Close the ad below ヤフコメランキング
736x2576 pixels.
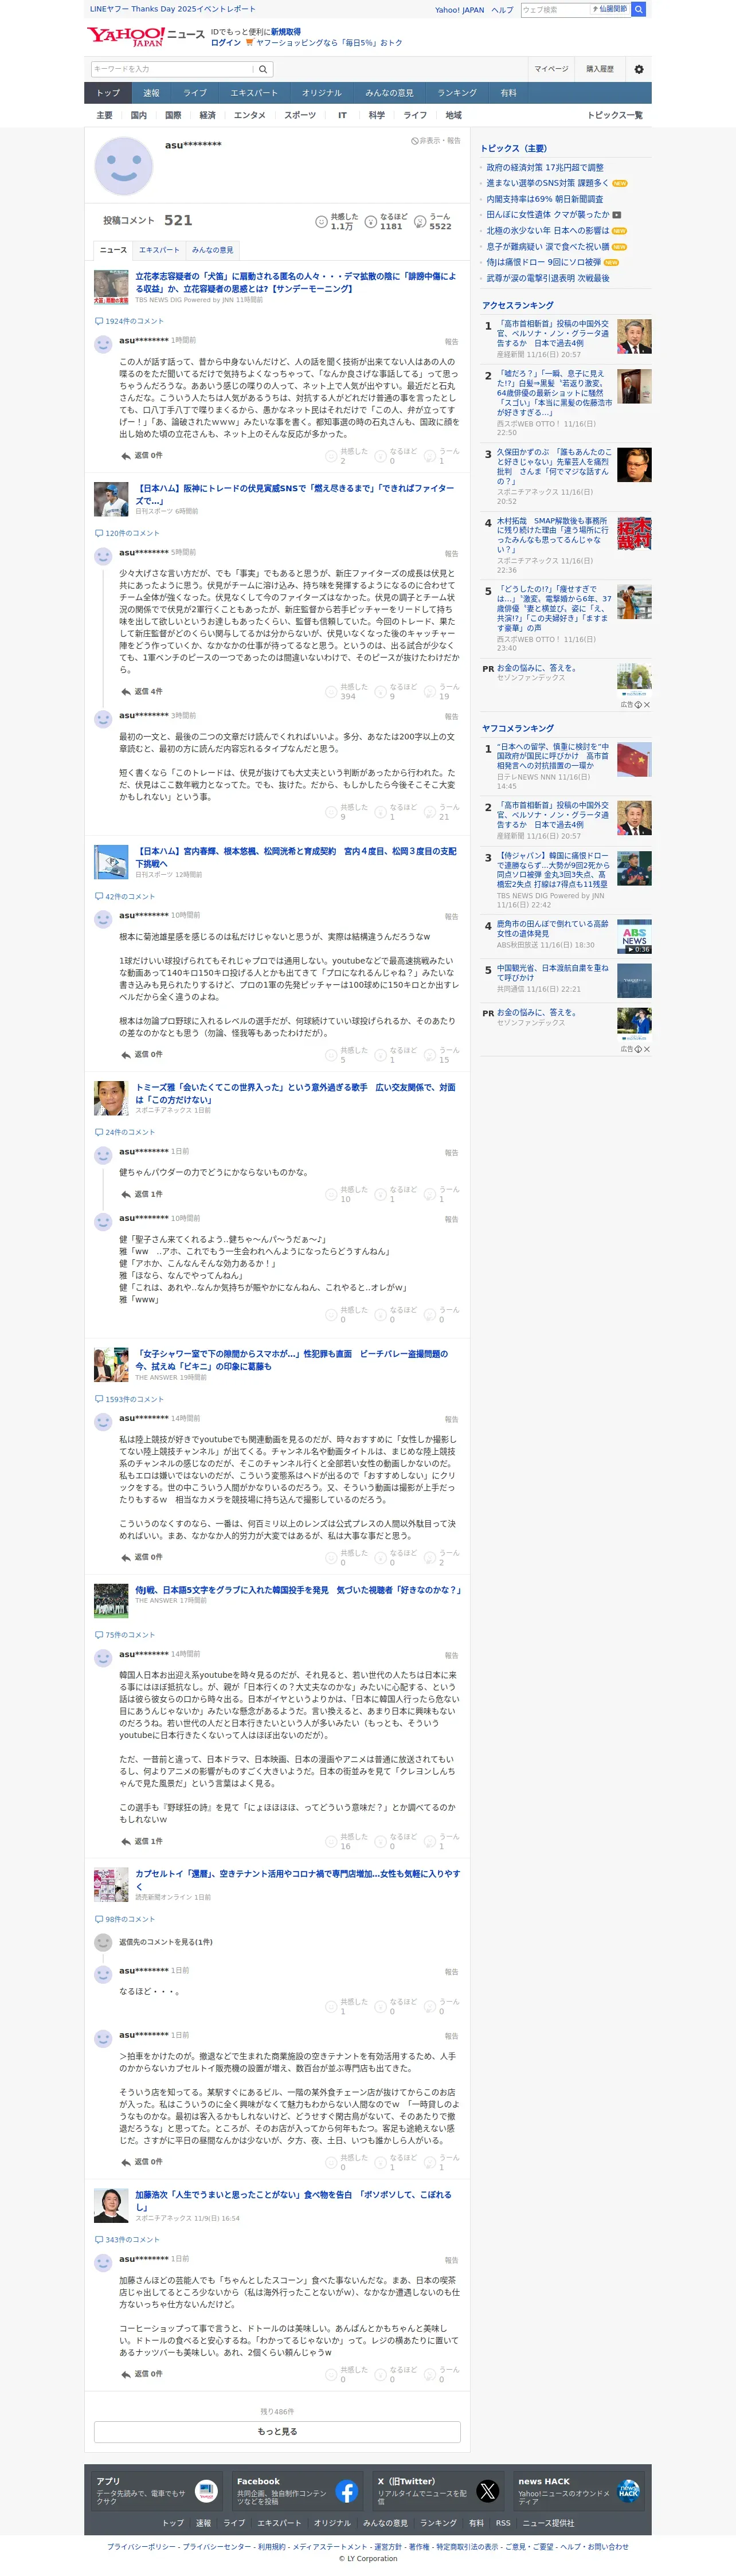(646, 1049)
